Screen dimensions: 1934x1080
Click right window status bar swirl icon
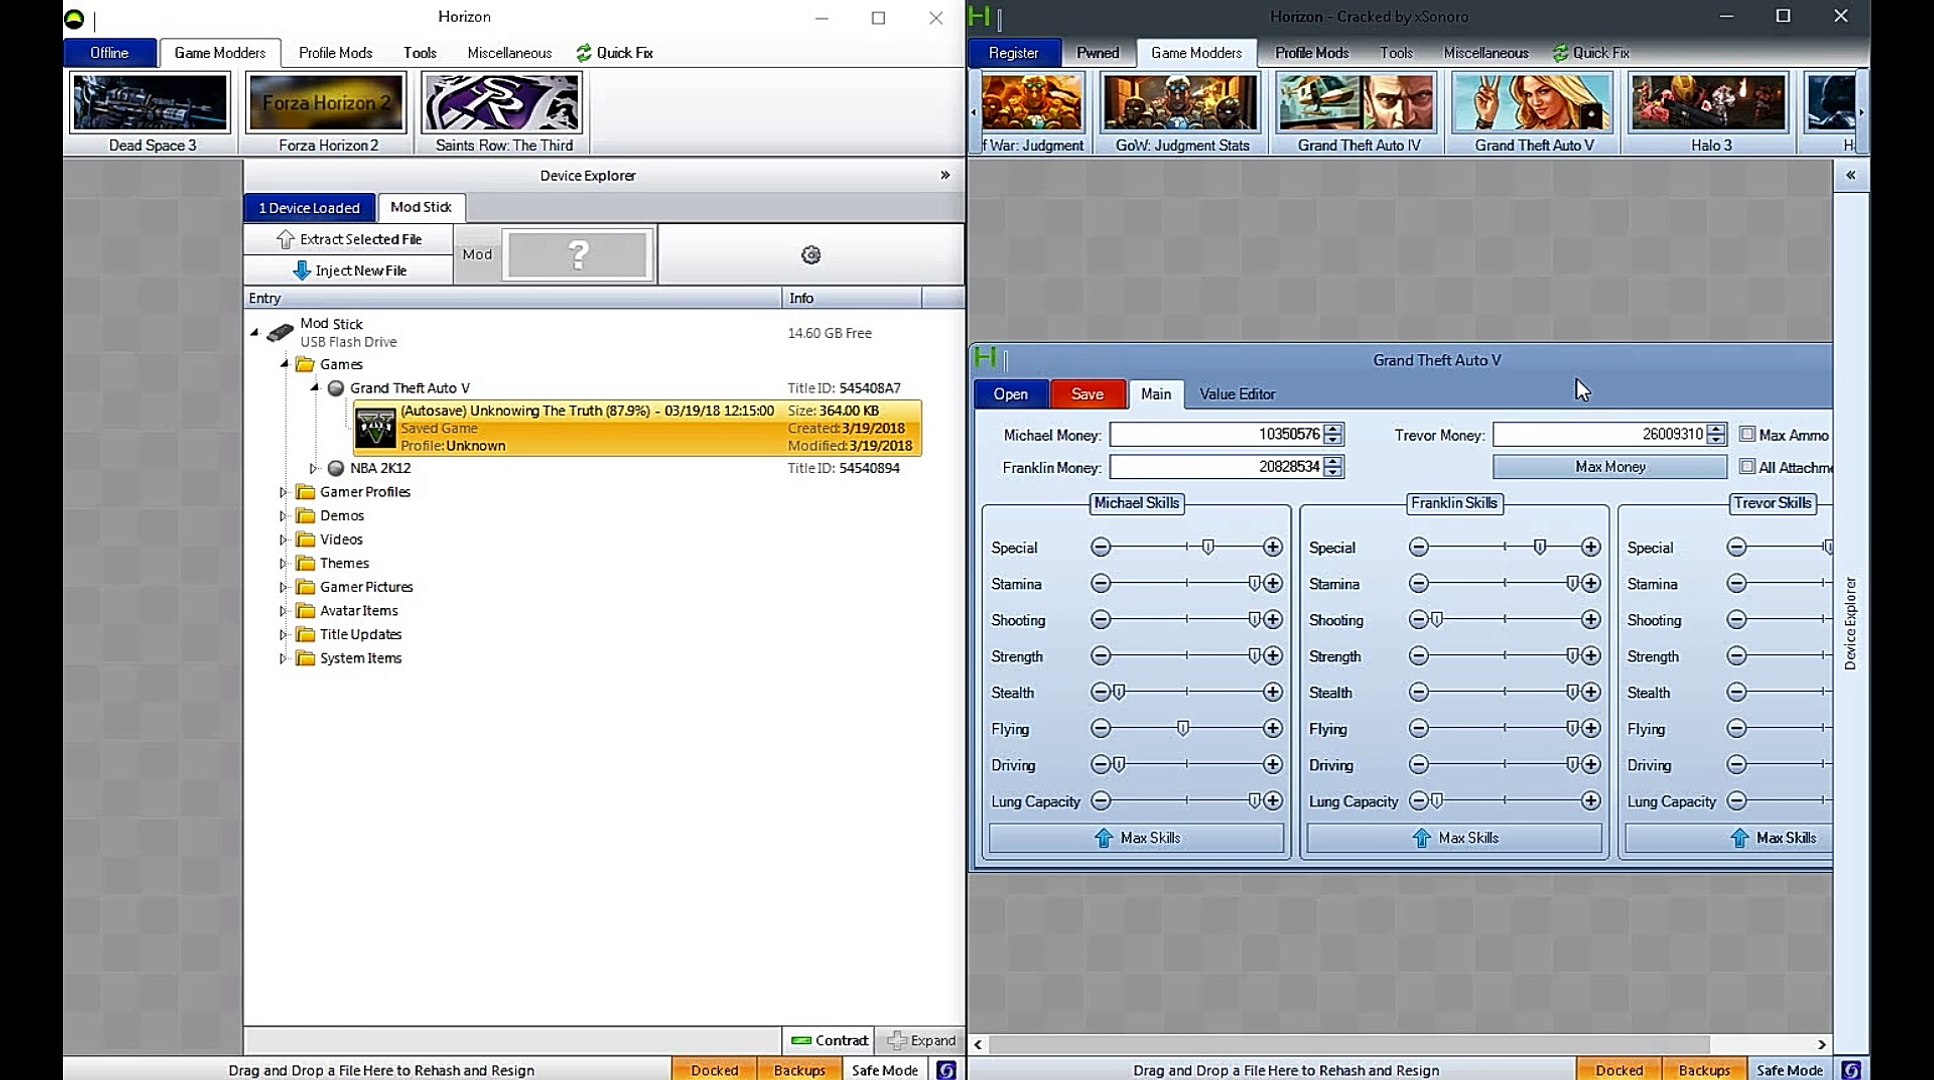pos(1851,1070)
